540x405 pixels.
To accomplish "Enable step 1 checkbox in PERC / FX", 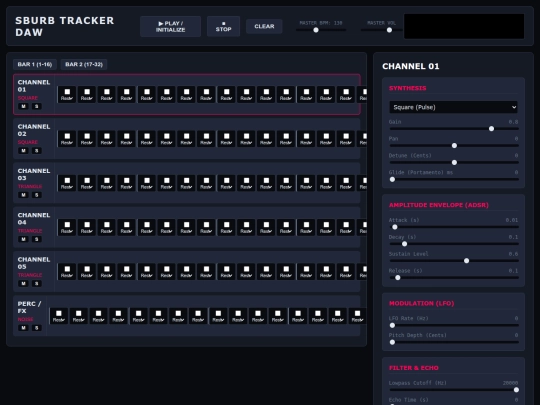I will 59,313.
